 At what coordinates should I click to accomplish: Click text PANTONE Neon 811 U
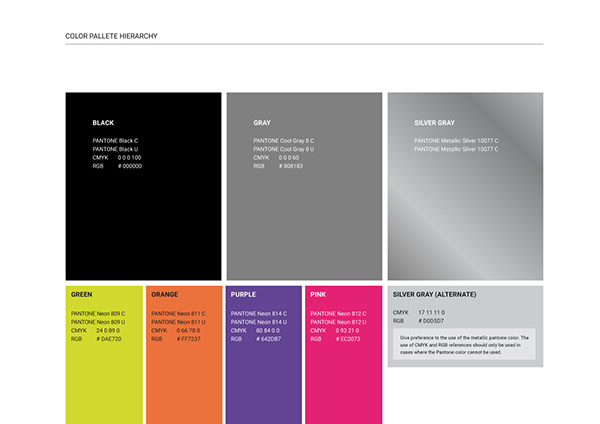(x=178, y=322)
